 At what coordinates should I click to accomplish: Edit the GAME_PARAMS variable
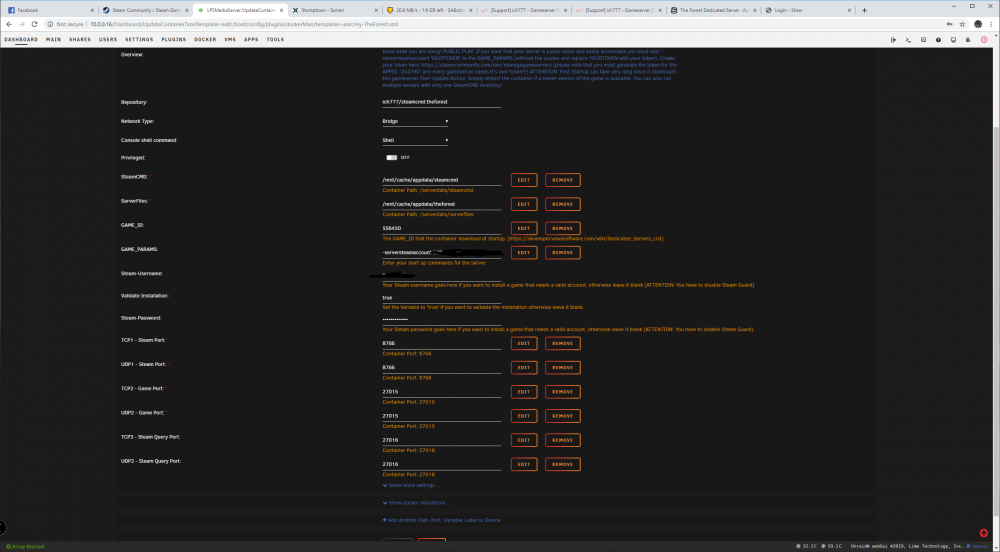tap(524, 252)
